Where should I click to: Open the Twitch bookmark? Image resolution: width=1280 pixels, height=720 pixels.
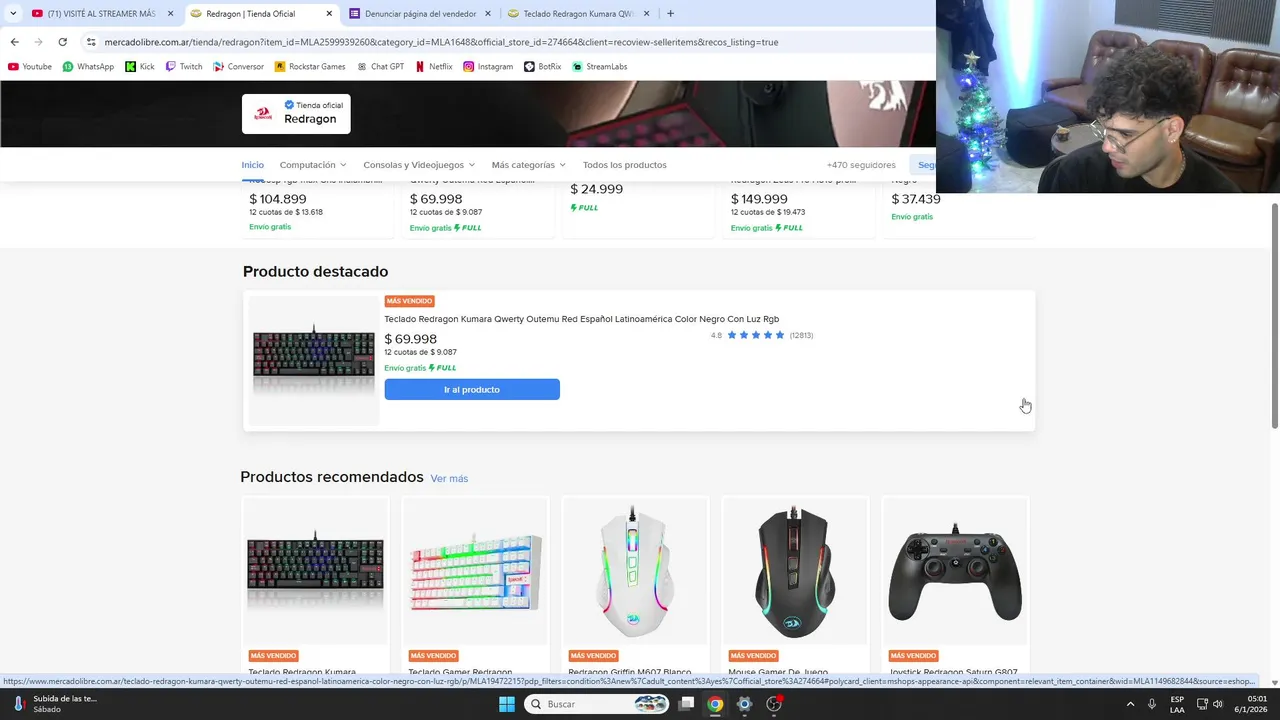tap(183, 67)
